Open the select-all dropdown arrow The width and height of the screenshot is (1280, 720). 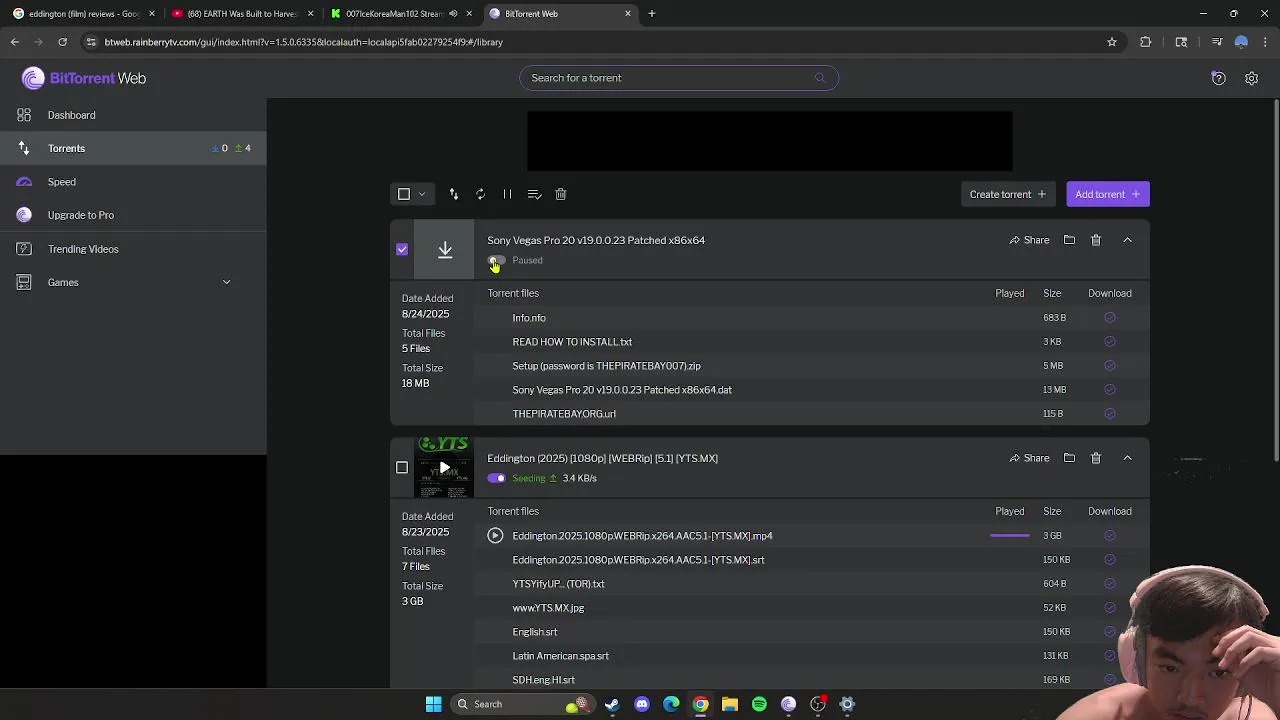[422, 194]
